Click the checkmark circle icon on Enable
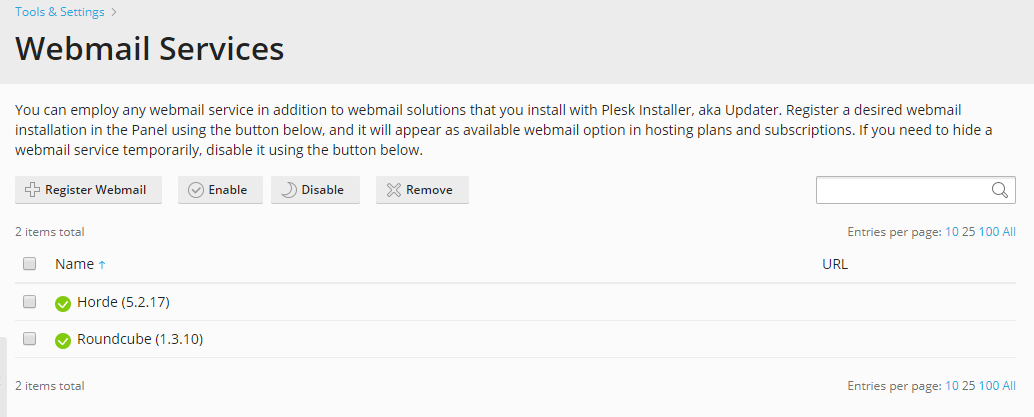 point(196,190)
